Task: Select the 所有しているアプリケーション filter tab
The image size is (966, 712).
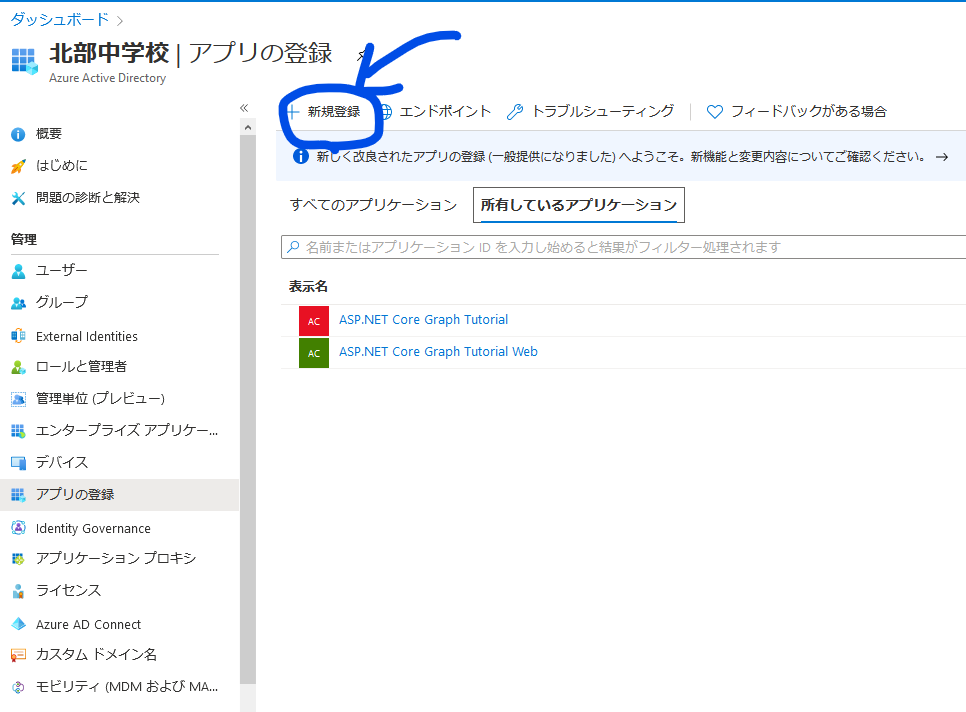Action: [x=578, y=204]
